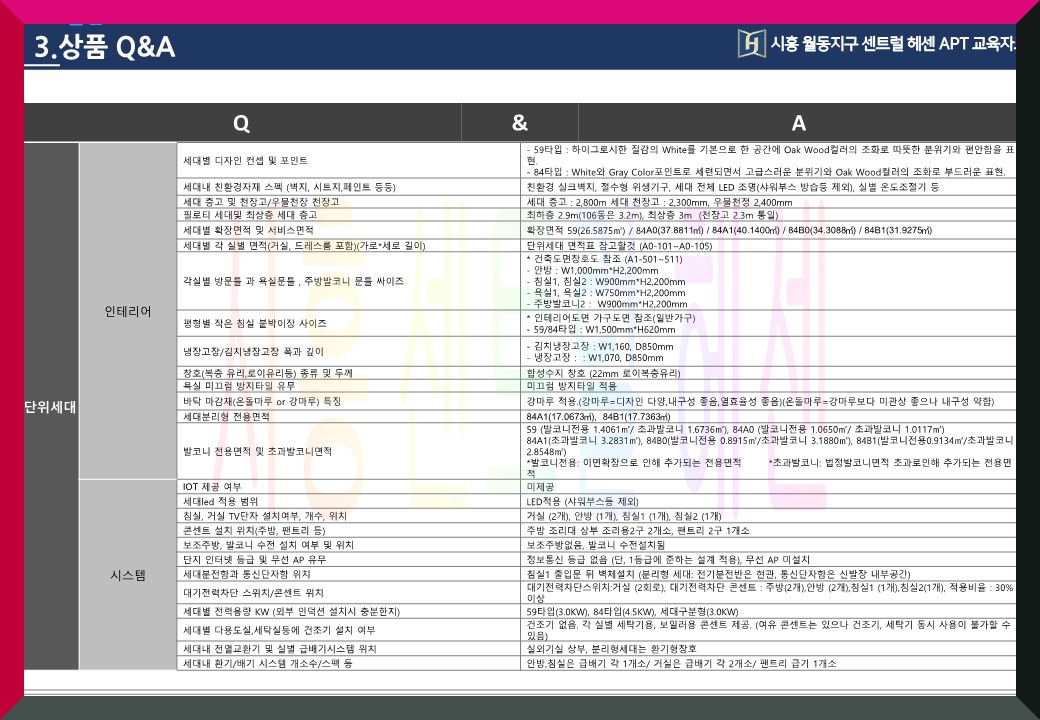Click answer '59타입(3.0KW), 84타입(4.5KW)' row
The image size is (1040, 720).
[x=632, y=611]
